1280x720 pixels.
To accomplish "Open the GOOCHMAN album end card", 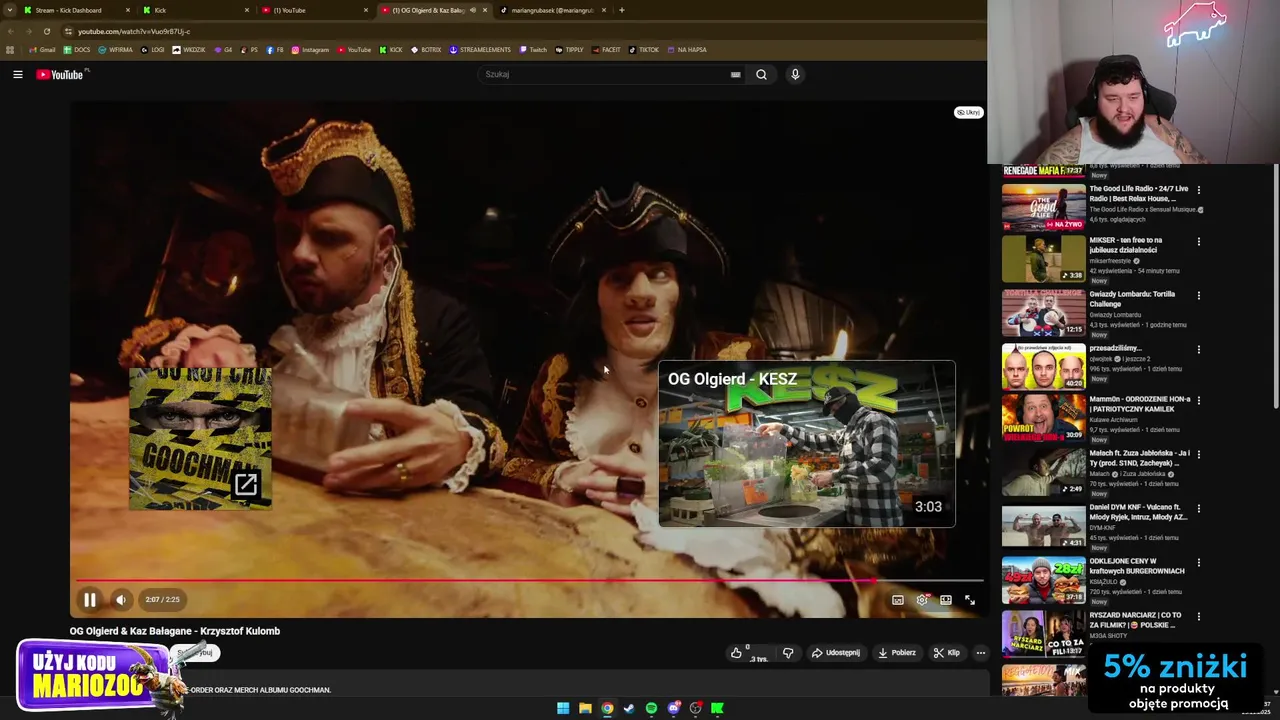I will click(x=200, y=439).
